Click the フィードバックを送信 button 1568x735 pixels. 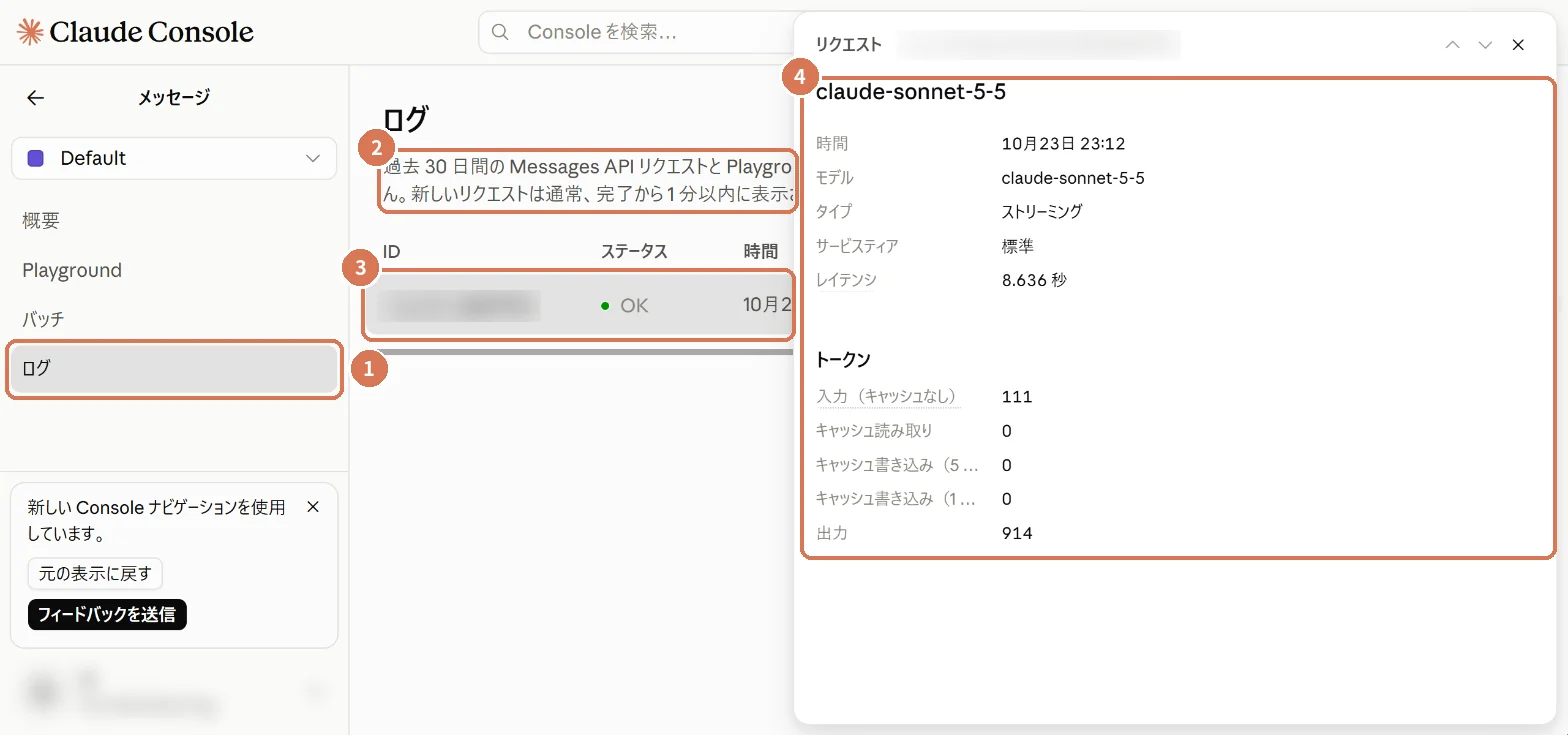click(107, 614)
